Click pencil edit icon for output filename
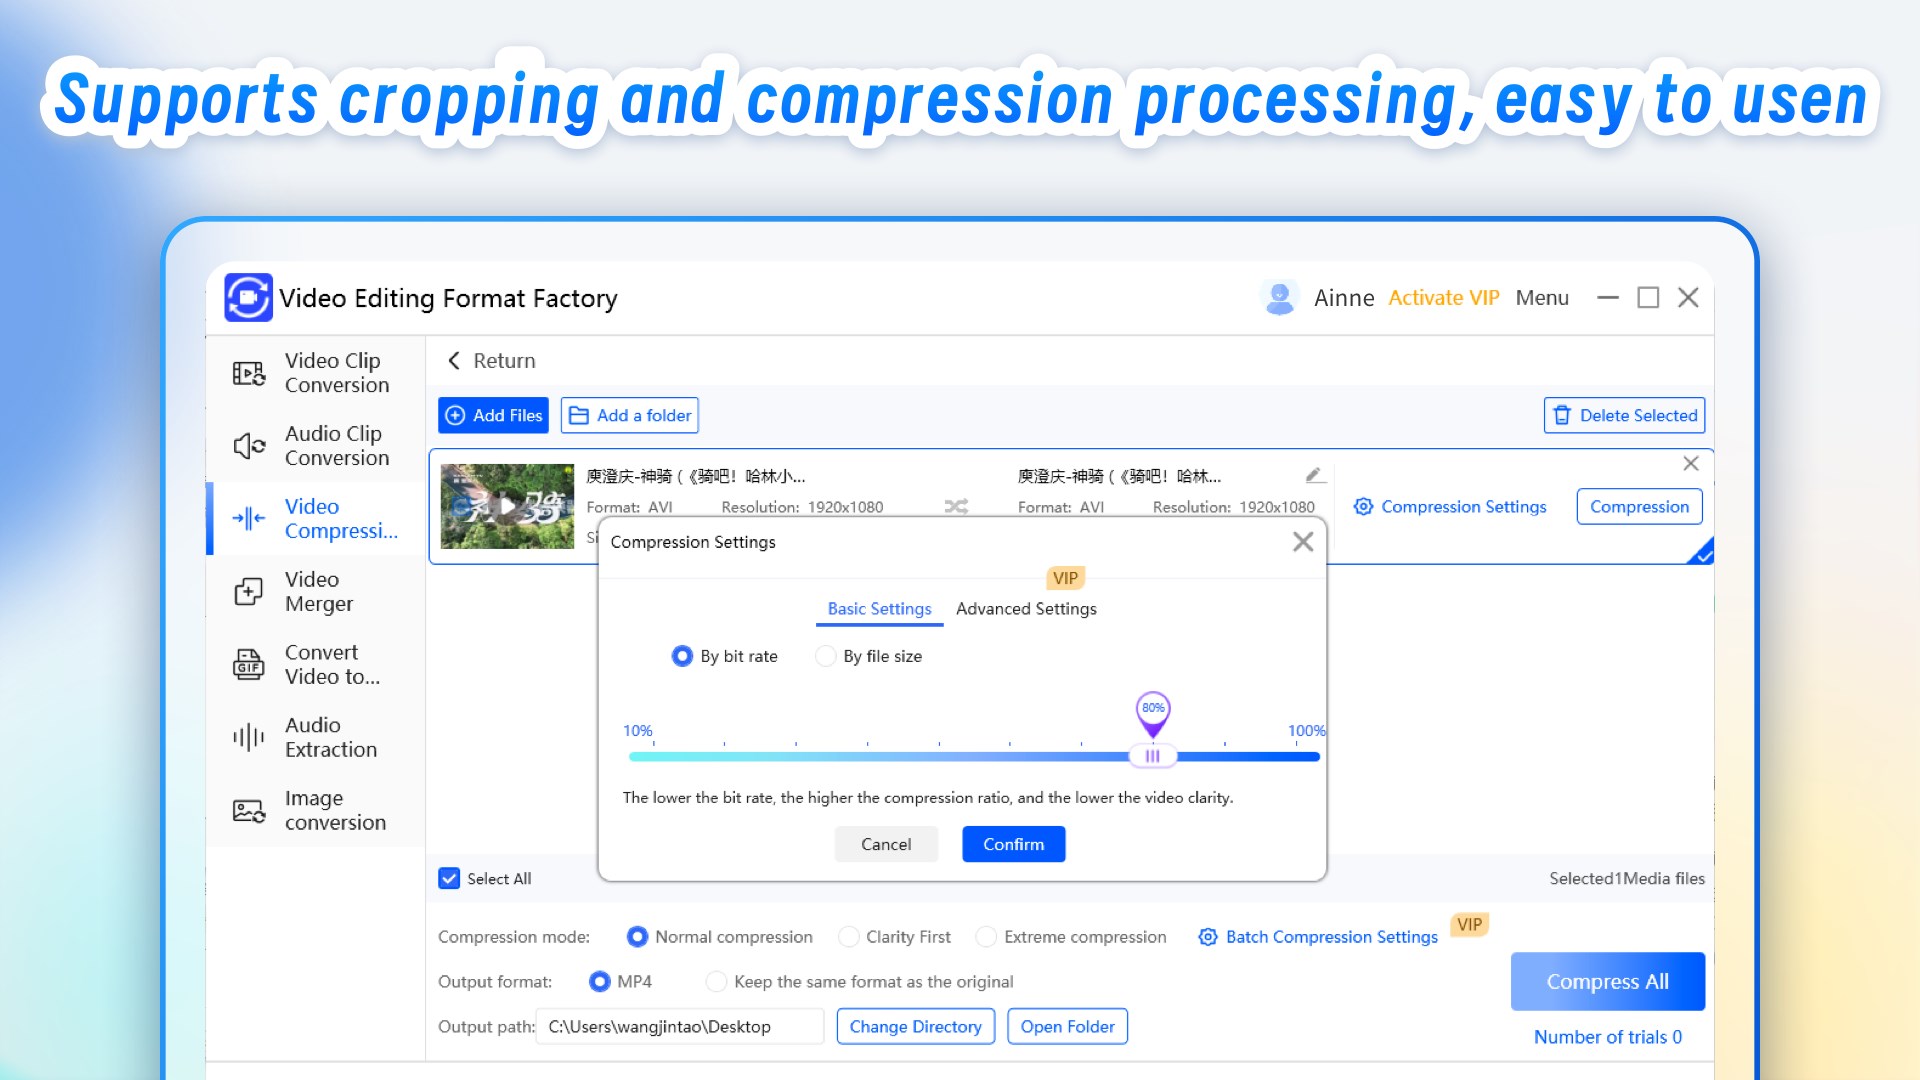This screenshot has height=1080, width=1920. coord(1315,476)
